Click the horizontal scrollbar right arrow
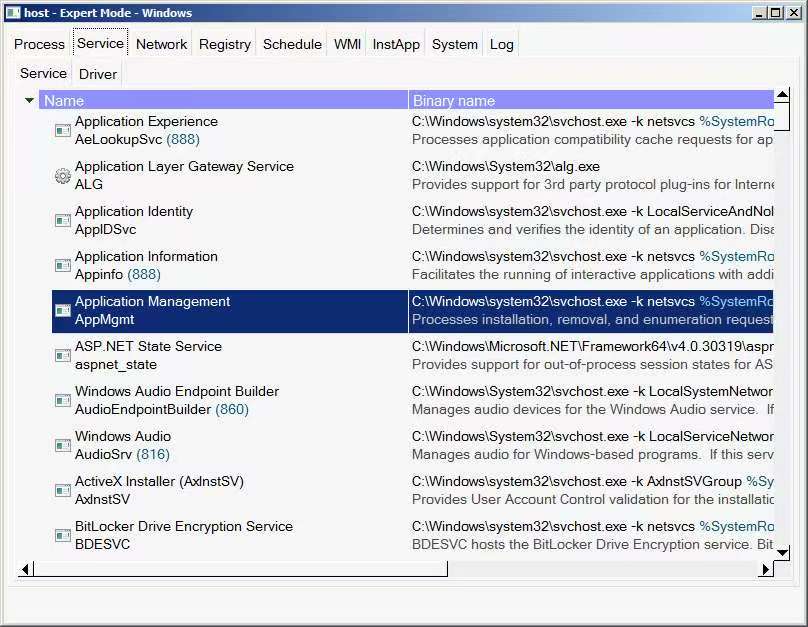Screen dimensions: 808x627 pyautogui.click(x=766, y=569)
